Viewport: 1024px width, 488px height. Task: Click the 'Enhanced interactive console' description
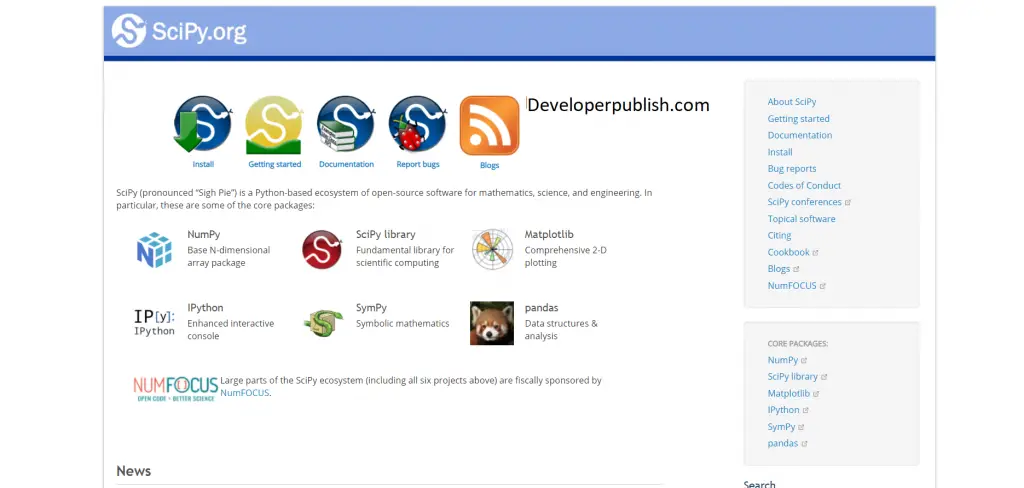click(231, 330)
